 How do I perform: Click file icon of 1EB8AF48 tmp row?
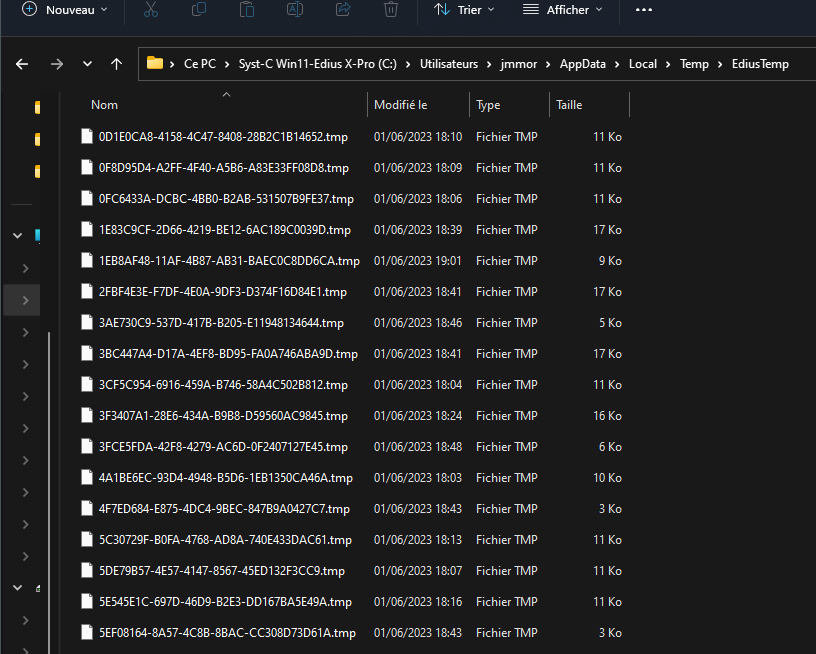[x=87, y=260]
